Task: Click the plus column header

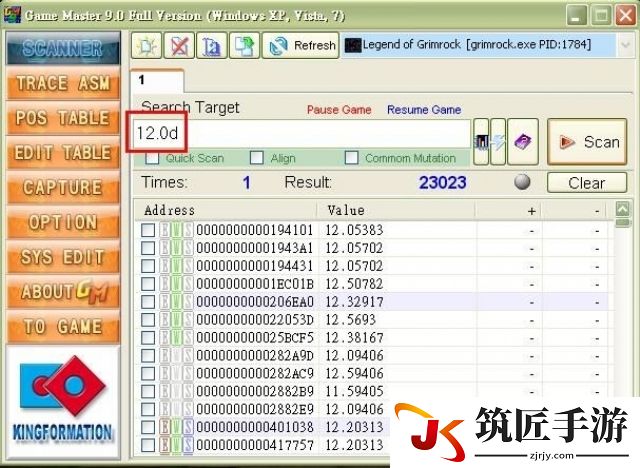Action: click(x=509, y=211)
